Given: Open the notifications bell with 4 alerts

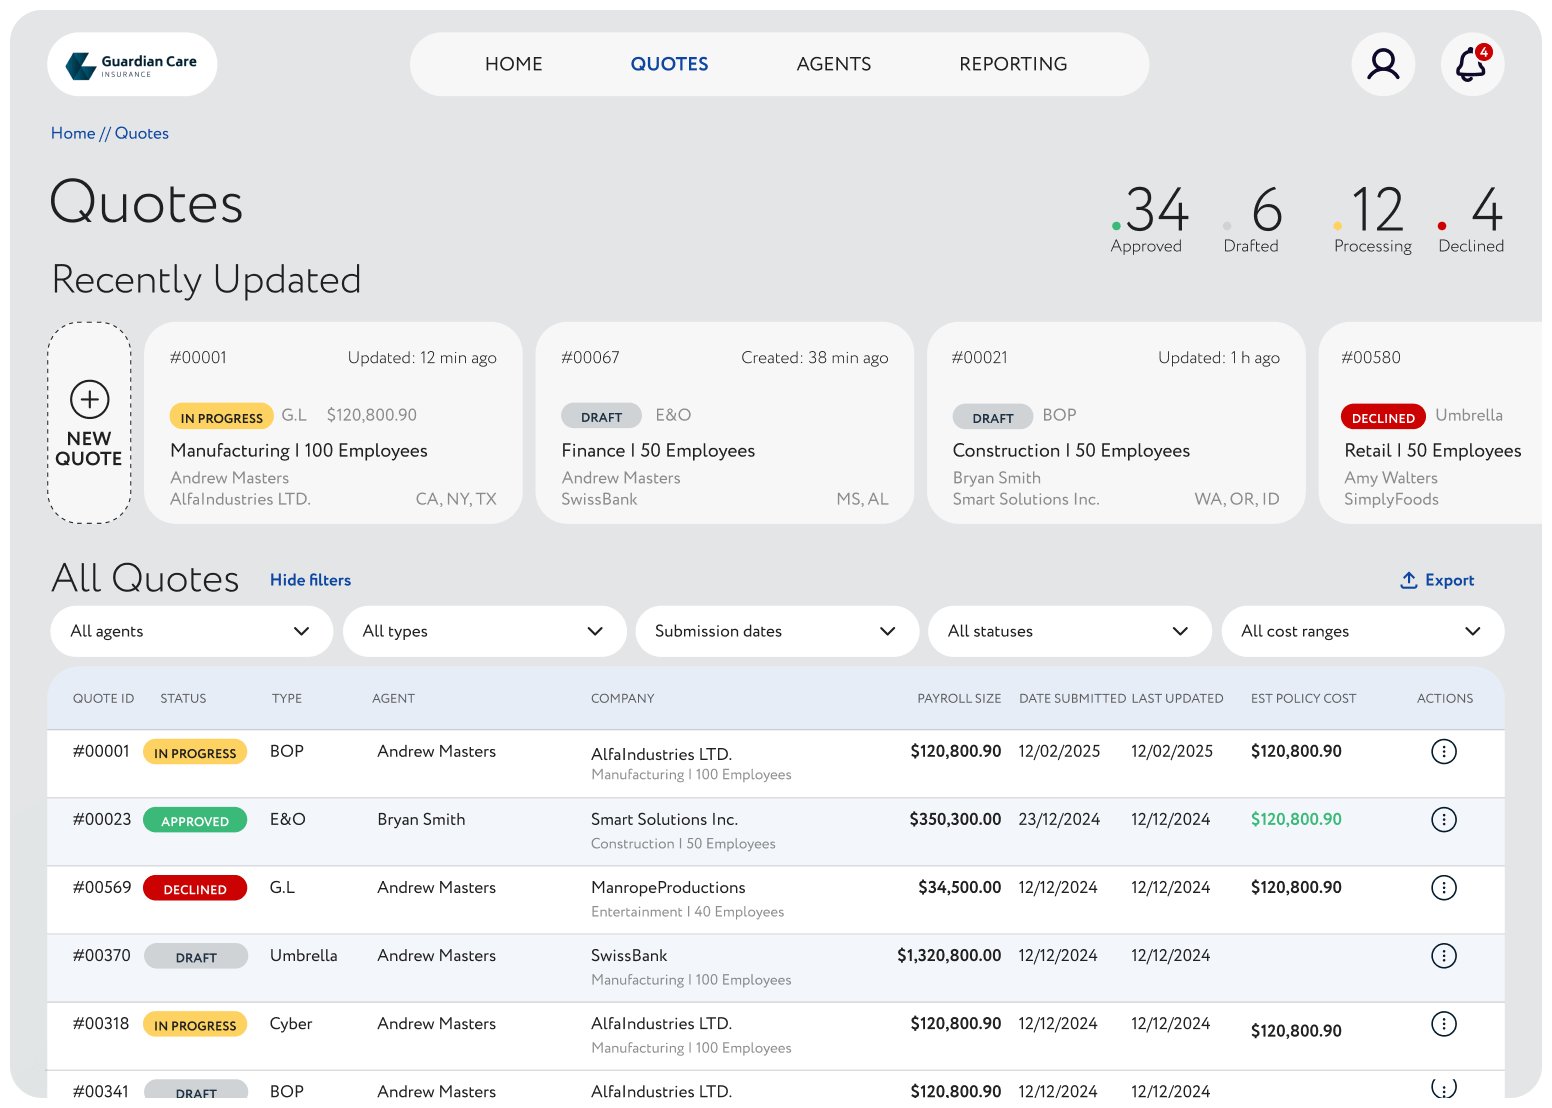Looking at the screenshot, I should (1471, 64).
